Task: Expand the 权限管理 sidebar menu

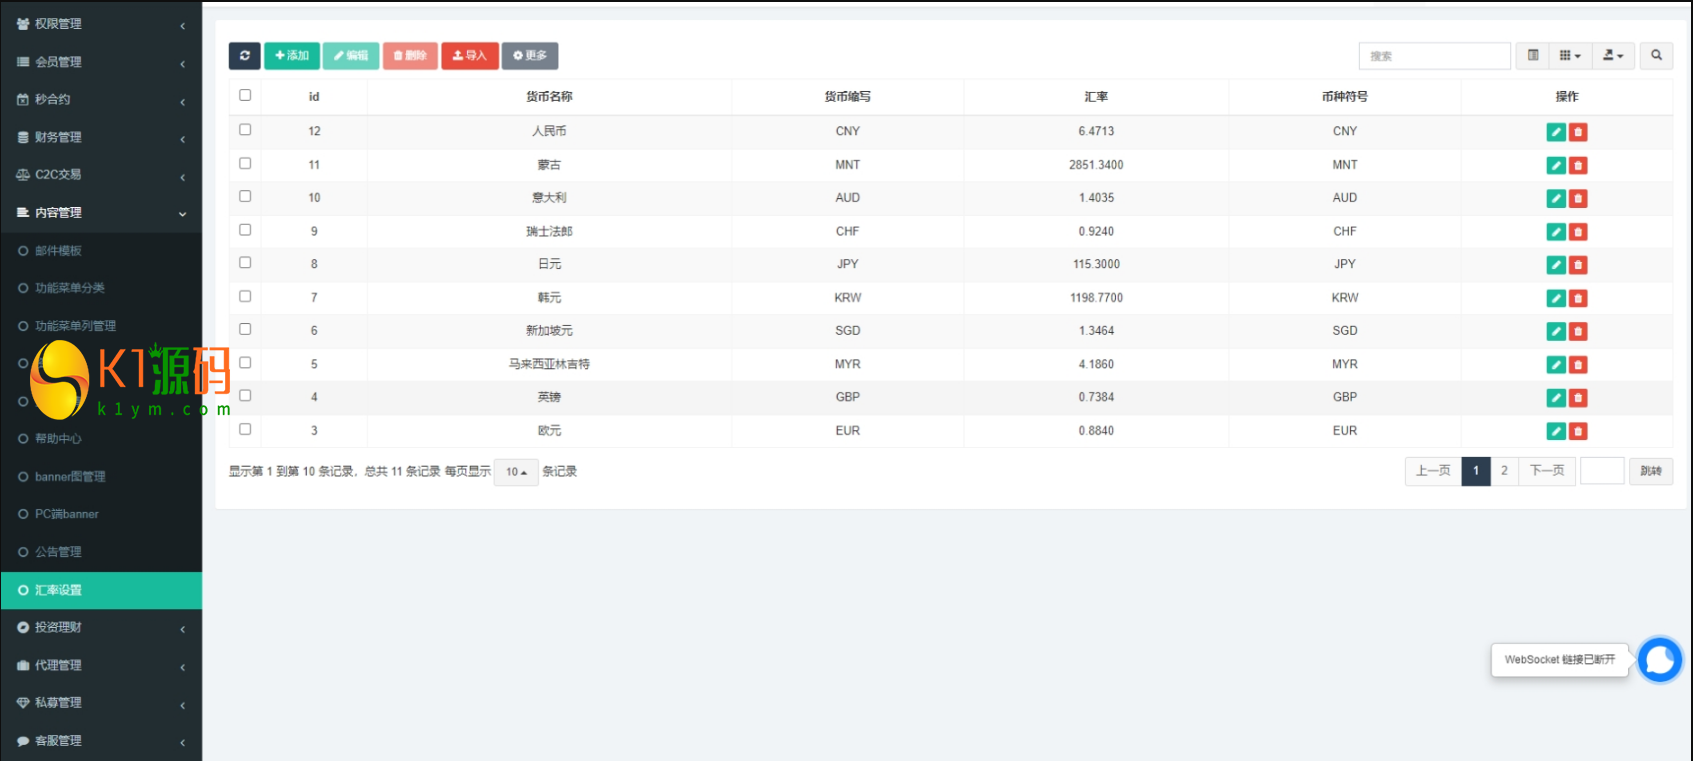Action: 101,24
